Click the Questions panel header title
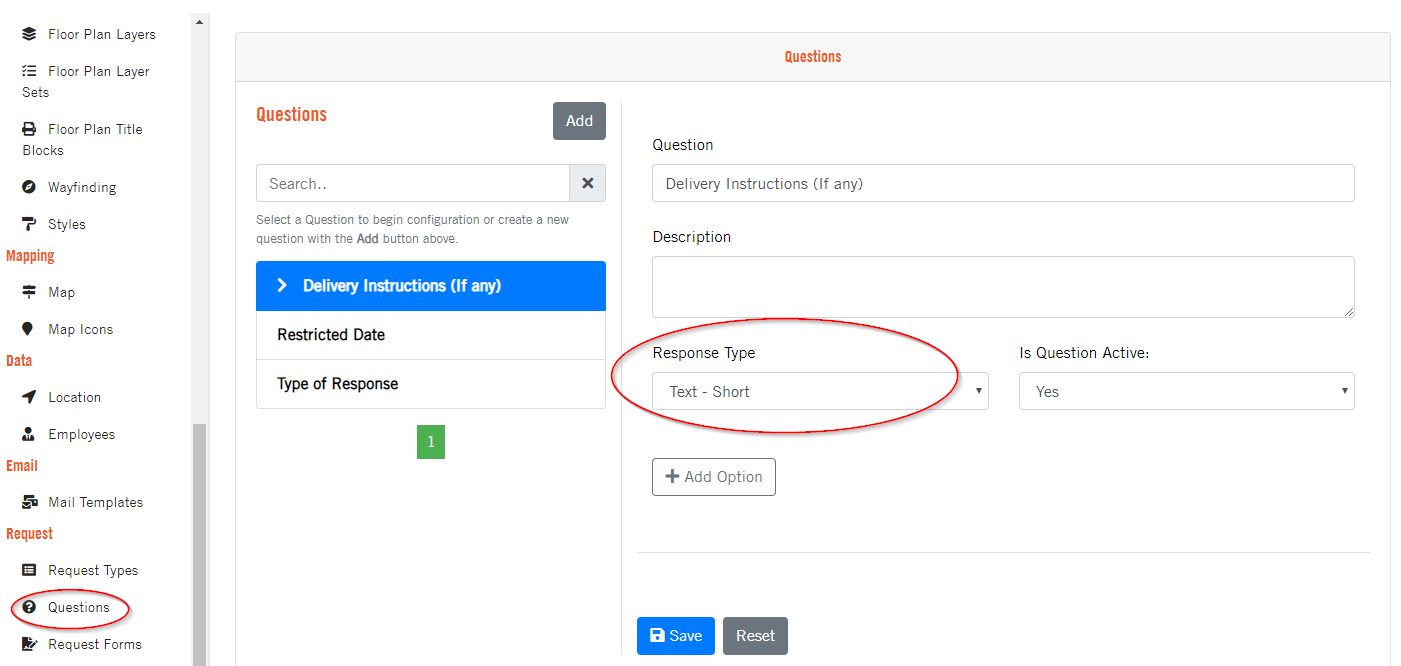Image resolution: width=1401 pixels, height=666 pixels. [813, 57]
